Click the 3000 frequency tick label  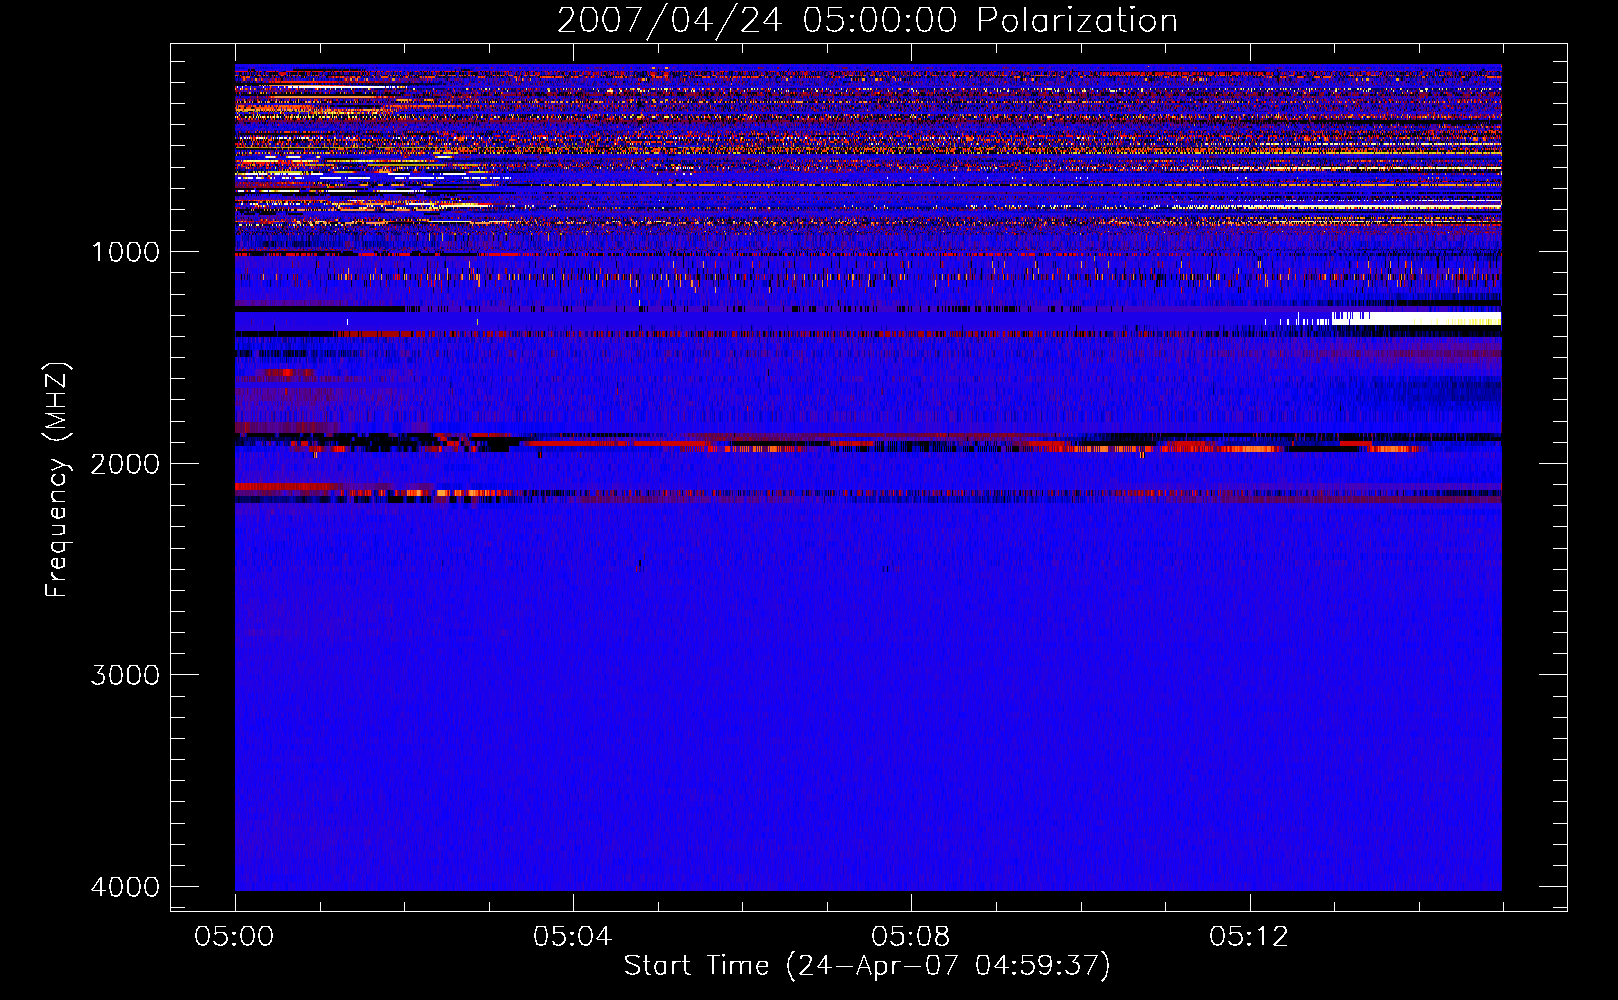pos(125,675)
